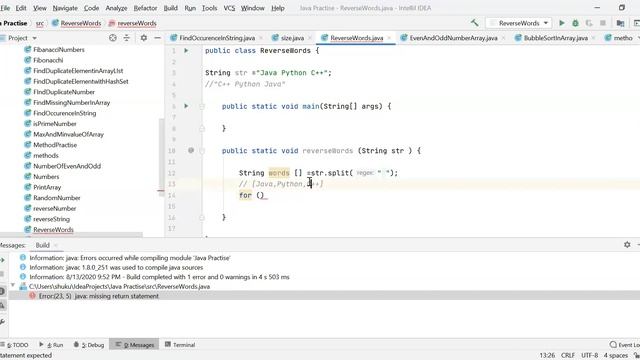Toggle the Messages tool window button

pos(135,345)
